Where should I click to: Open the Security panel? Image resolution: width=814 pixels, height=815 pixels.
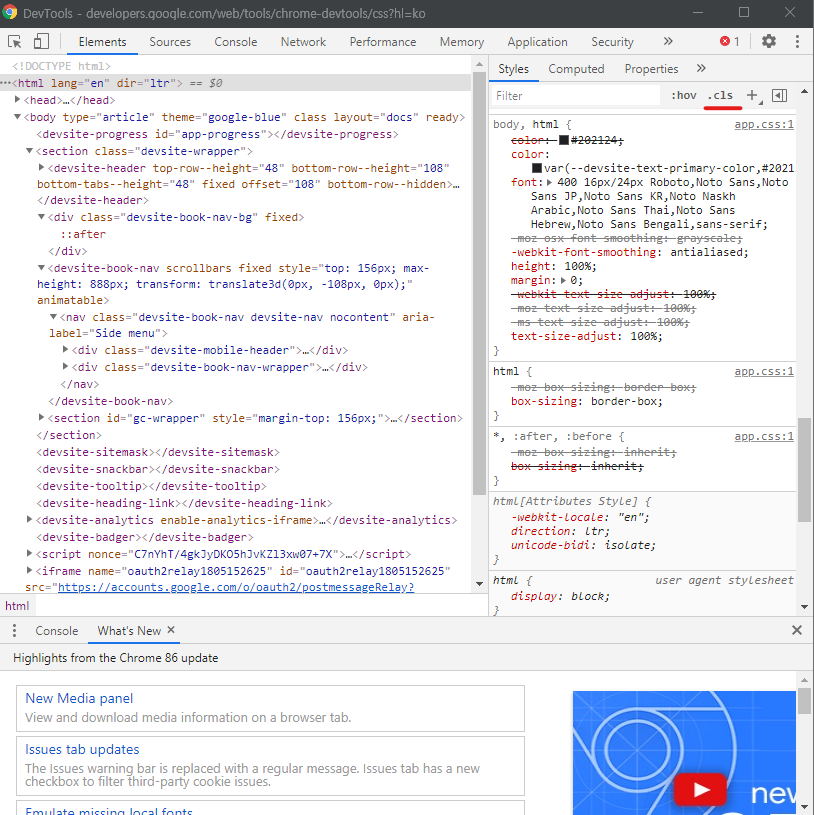(x=612, y=42)
